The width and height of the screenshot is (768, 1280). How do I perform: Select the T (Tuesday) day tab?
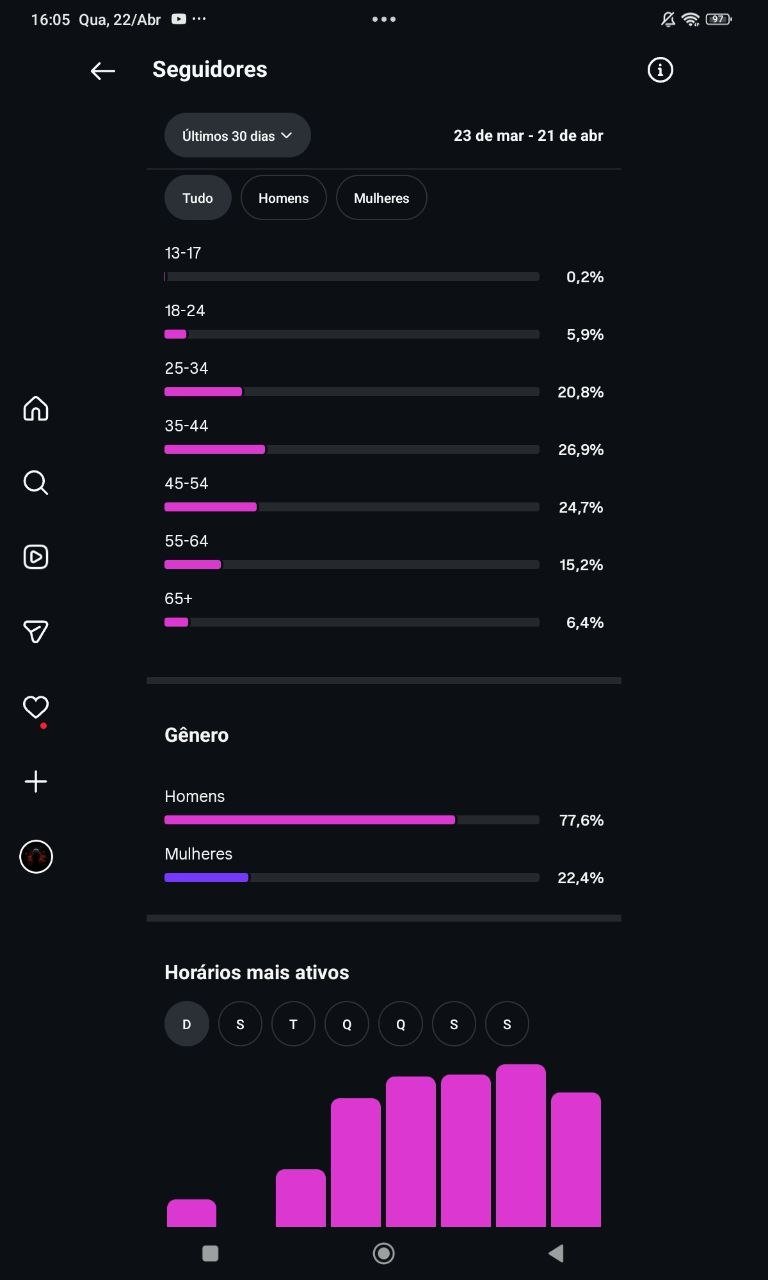293,1024
